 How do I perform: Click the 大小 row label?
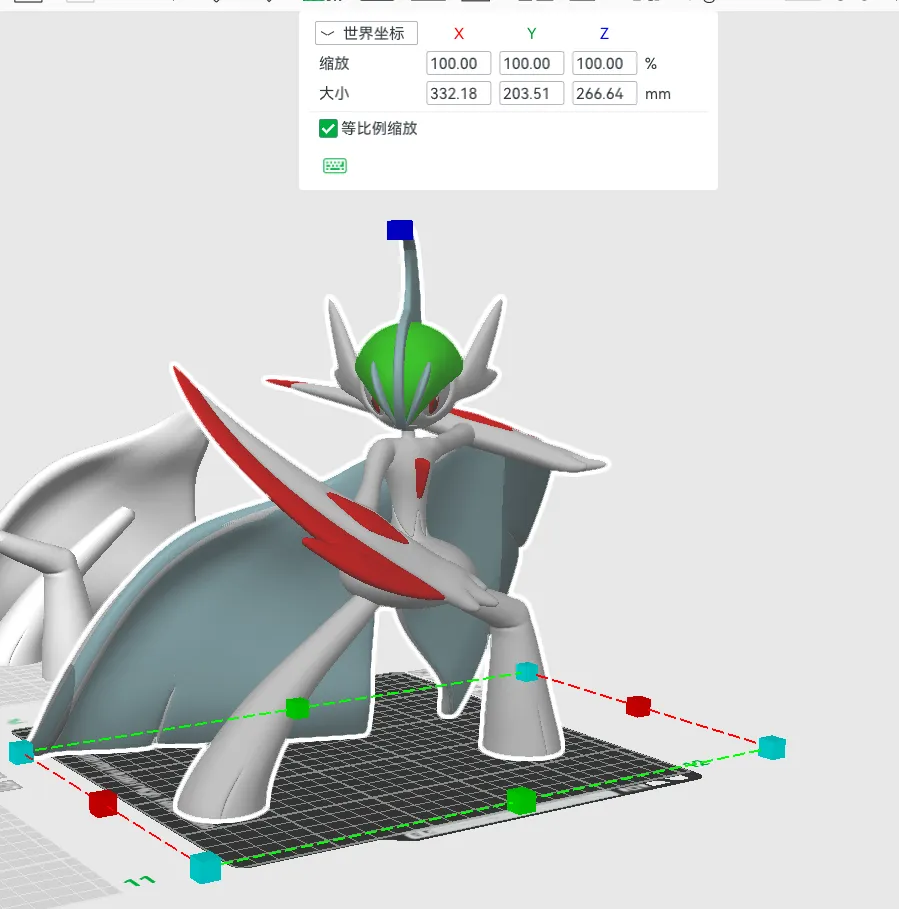coord(334,93)
